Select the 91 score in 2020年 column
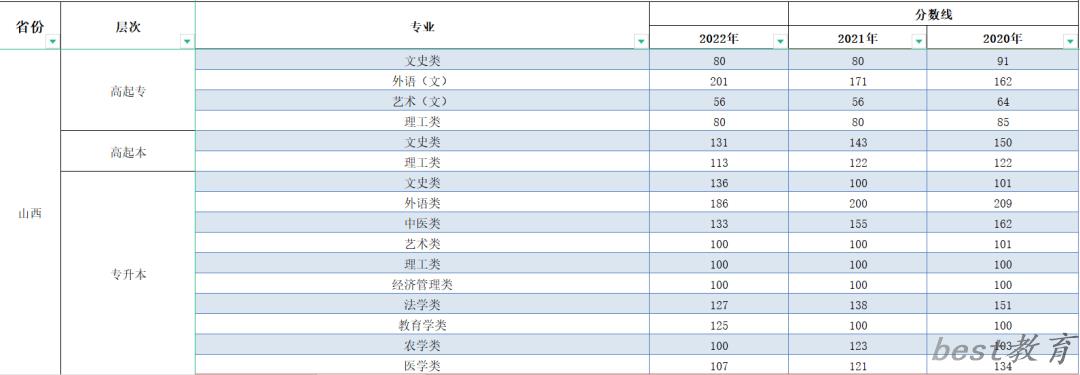1080x375 pixels. (x=1003, y=61)
